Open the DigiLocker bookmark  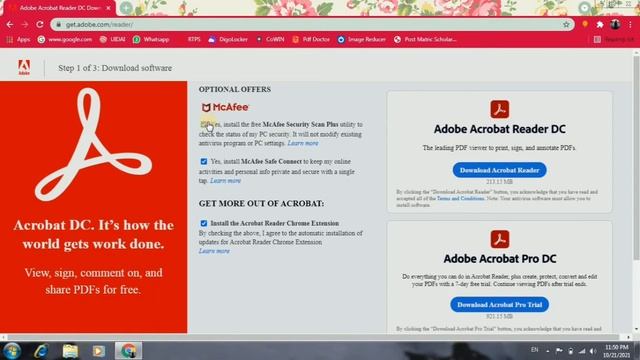[228, 40]
